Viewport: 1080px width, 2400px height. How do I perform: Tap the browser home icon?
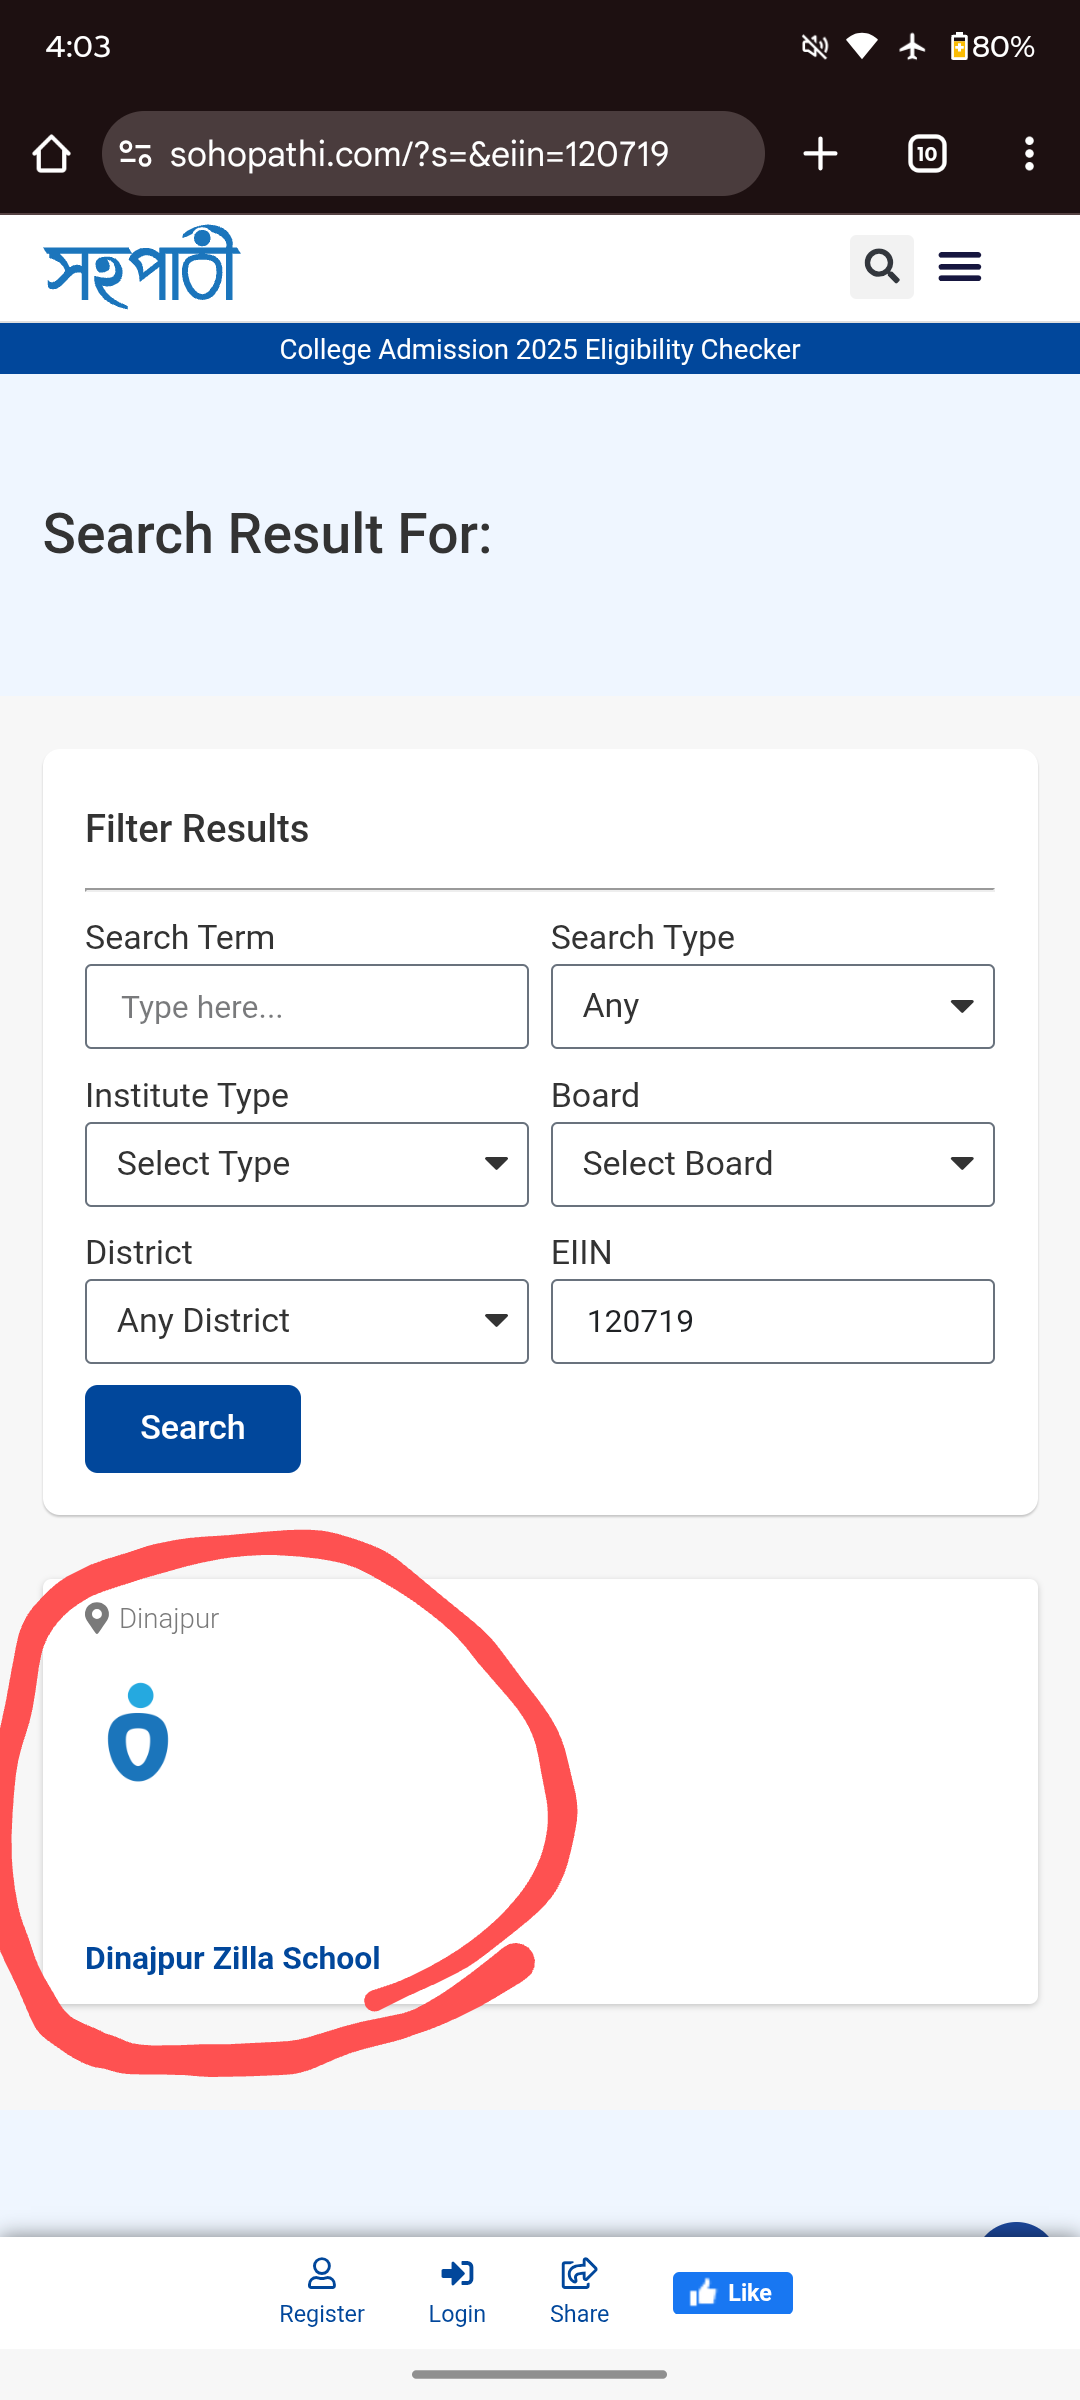(x=51, y=154)
